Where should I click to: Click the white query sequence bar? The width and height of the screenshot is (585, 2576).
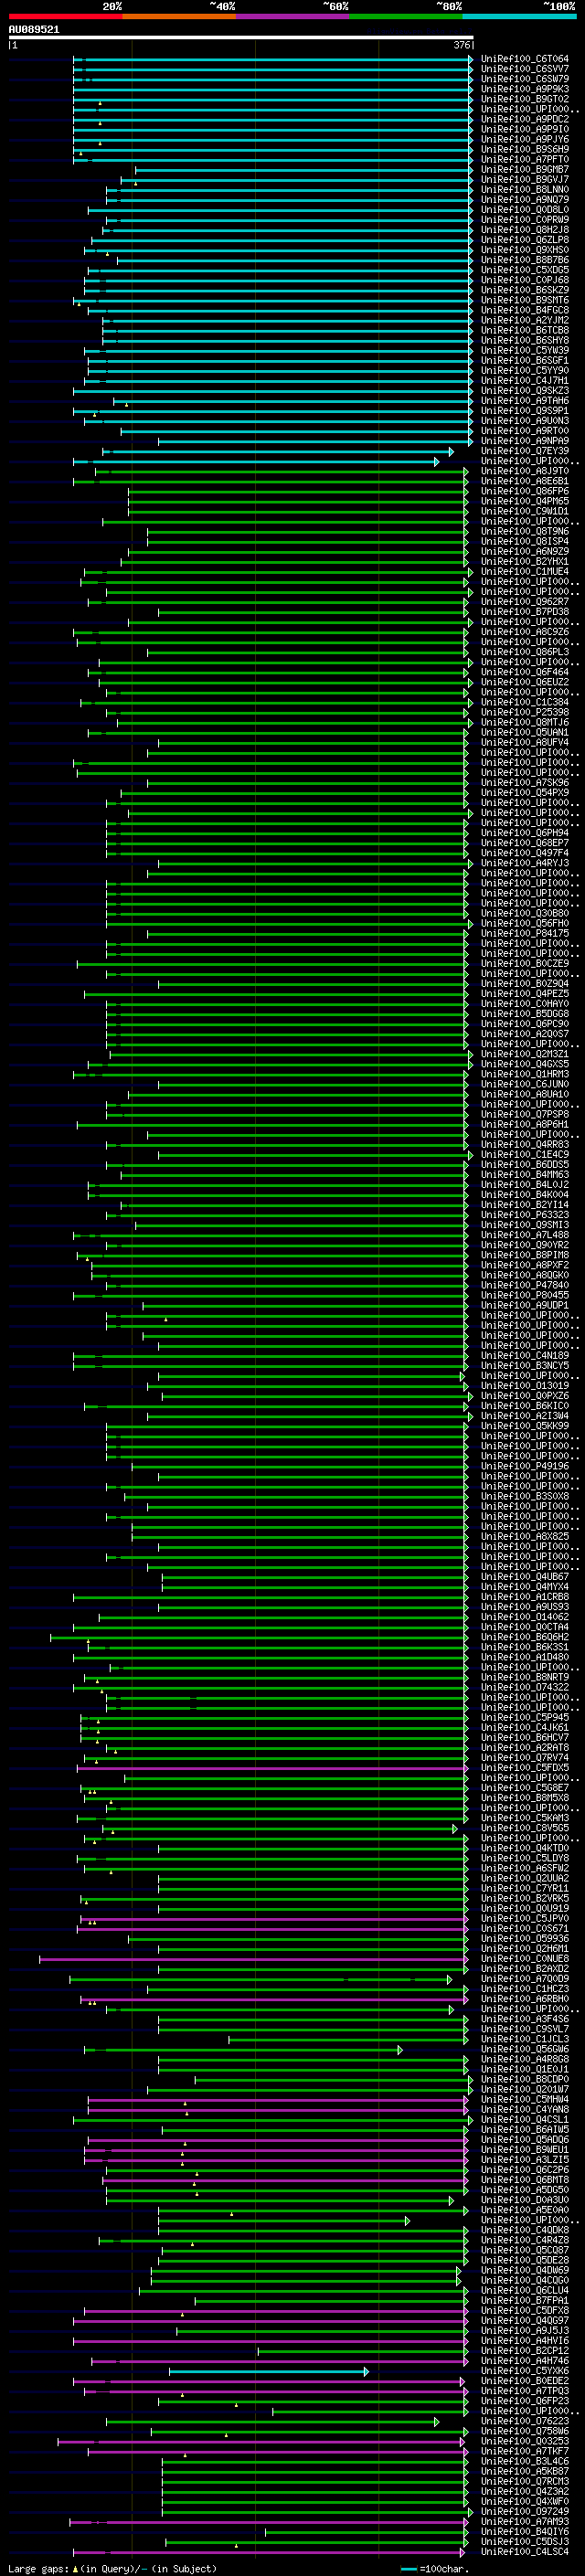point(240,38)
